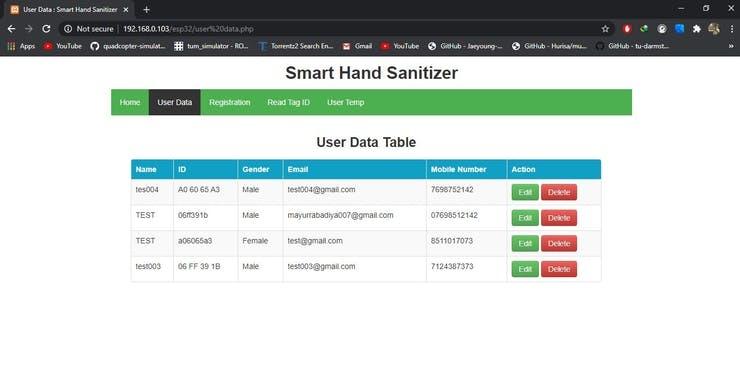Edit the test@gmail.com user row

pyautogui.click(x=525, y=243)
